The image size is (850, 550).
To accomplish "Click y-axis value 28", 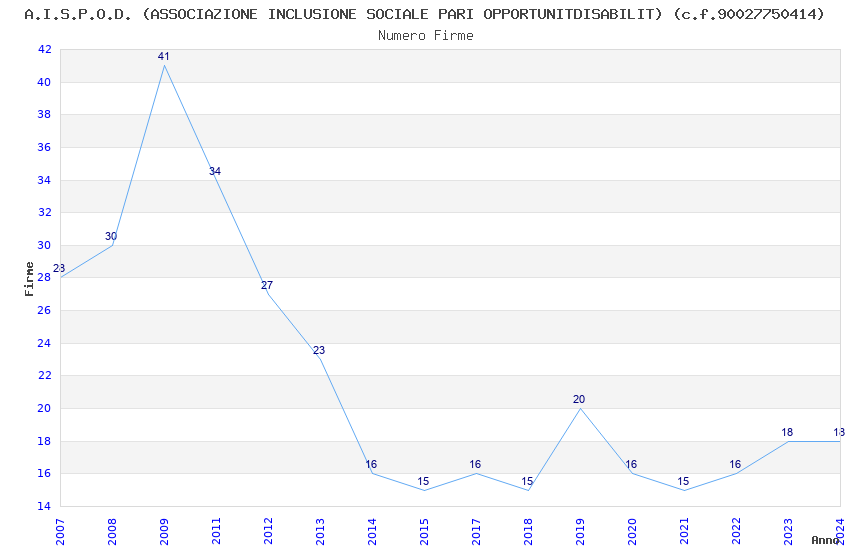I will tap(44, 277).
